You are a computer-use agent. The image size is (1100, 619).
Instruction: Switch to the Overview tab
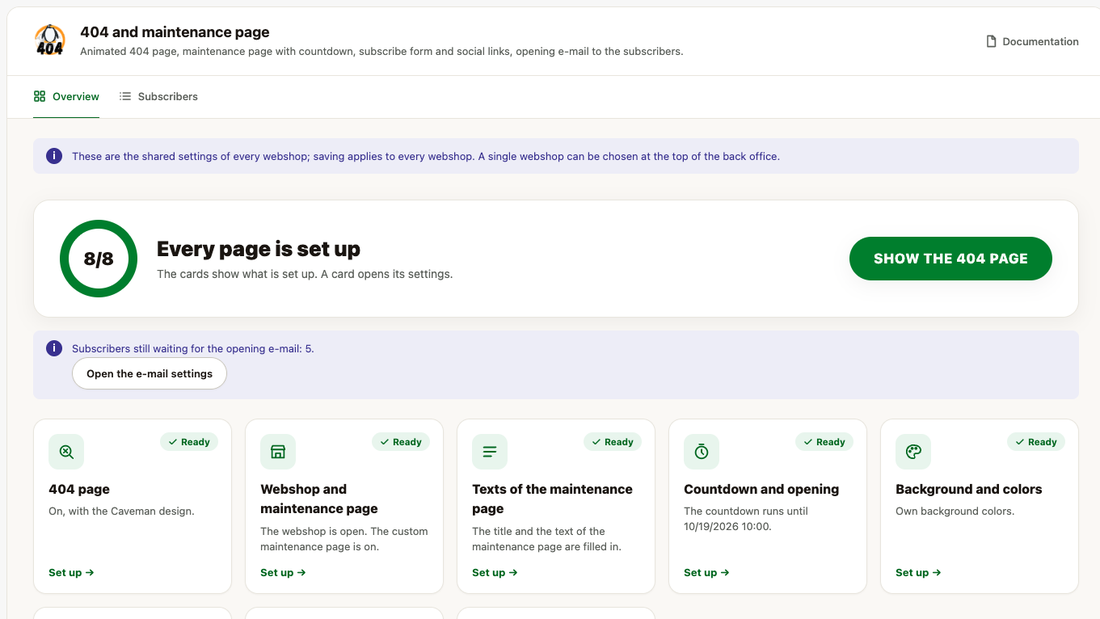tap(67, 96)
